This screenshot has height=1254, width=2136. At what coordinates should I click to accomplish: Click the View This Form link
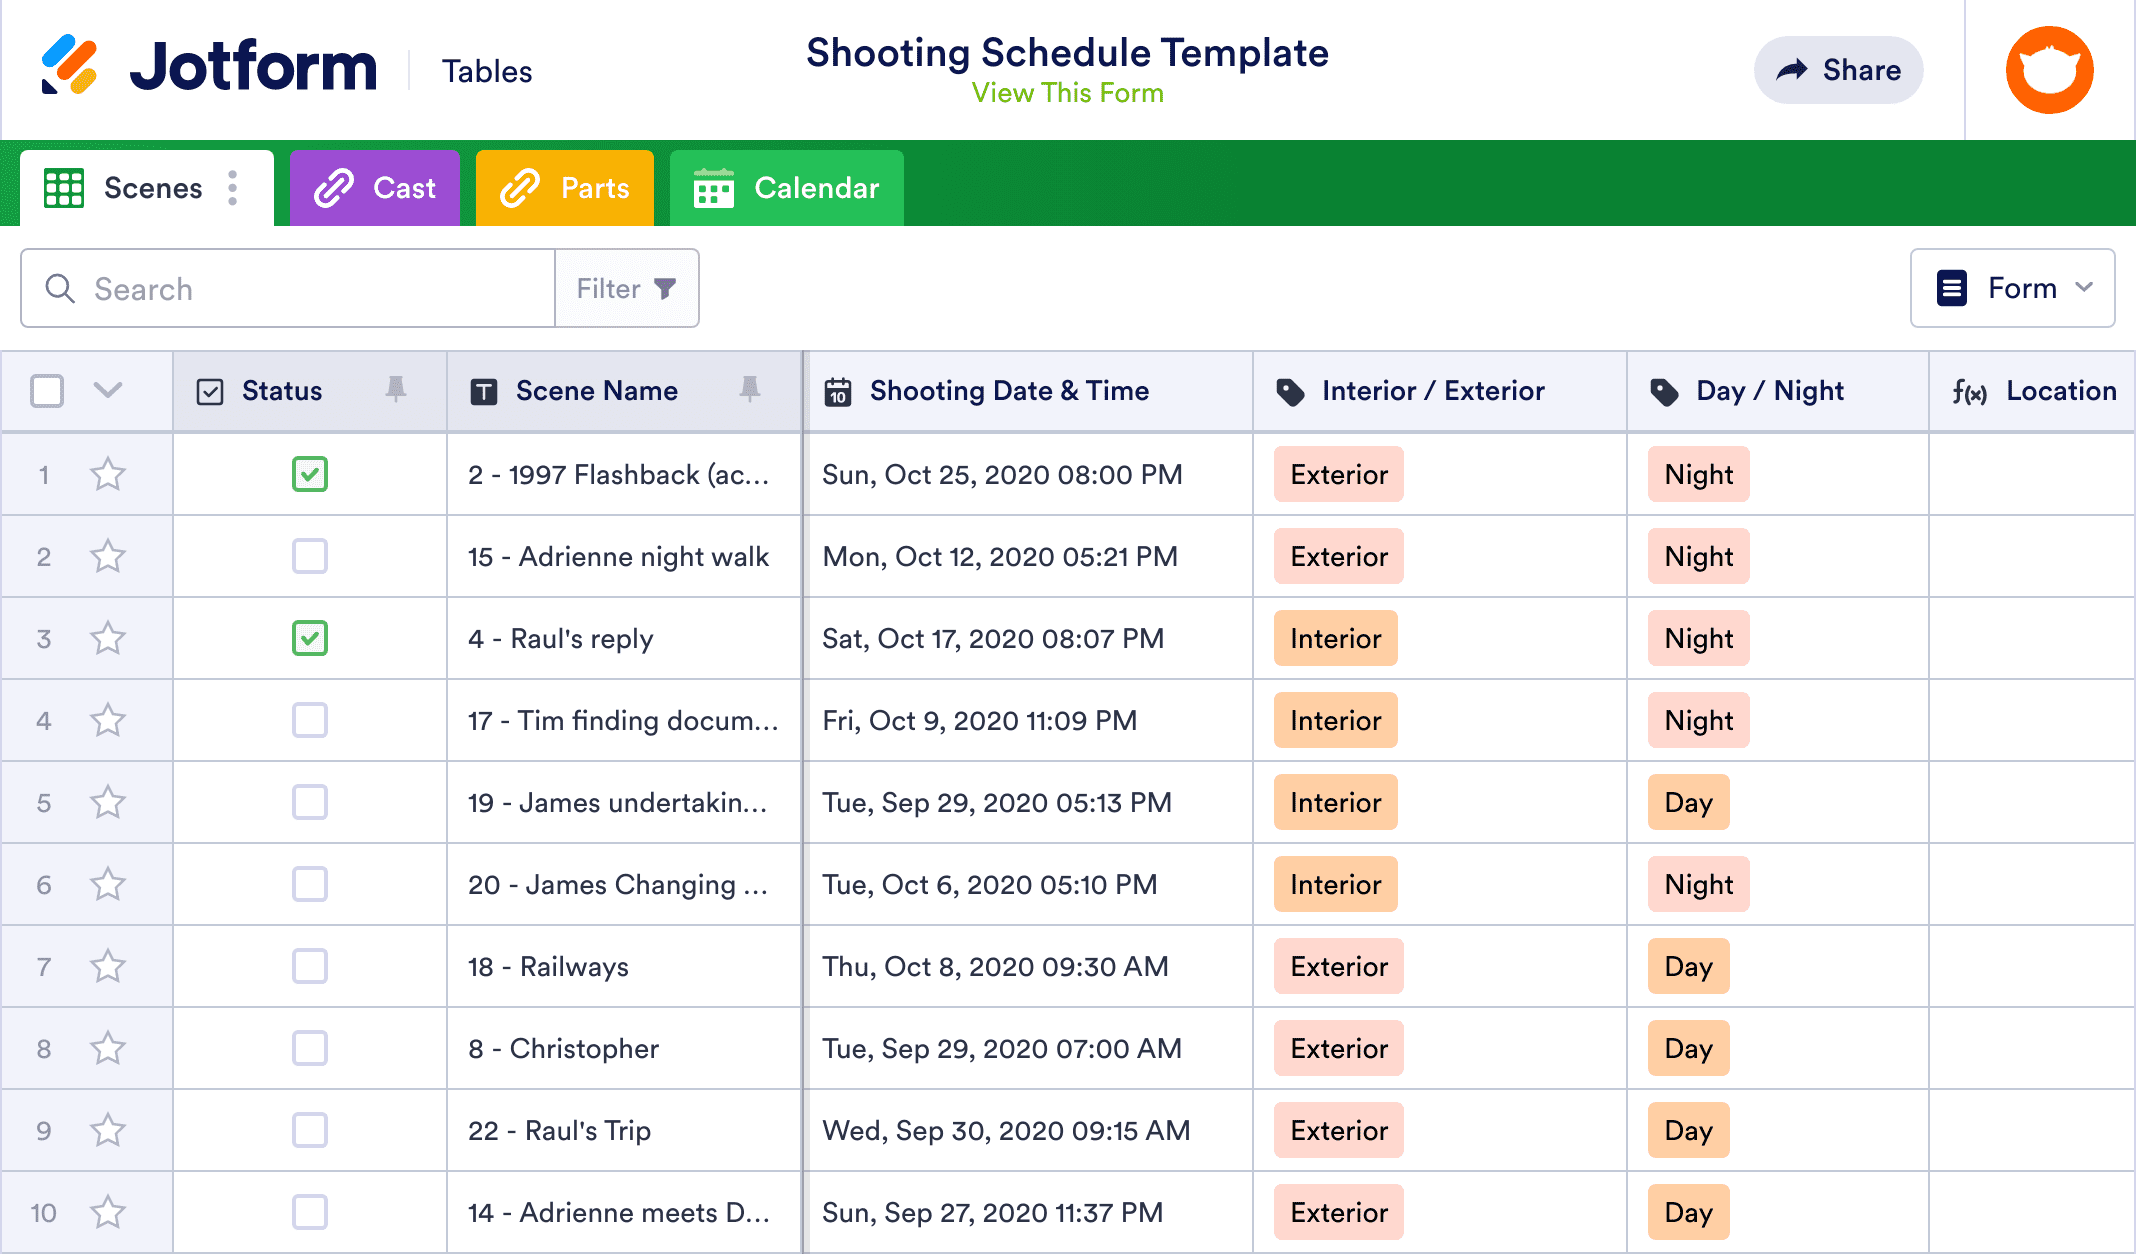1067,93
